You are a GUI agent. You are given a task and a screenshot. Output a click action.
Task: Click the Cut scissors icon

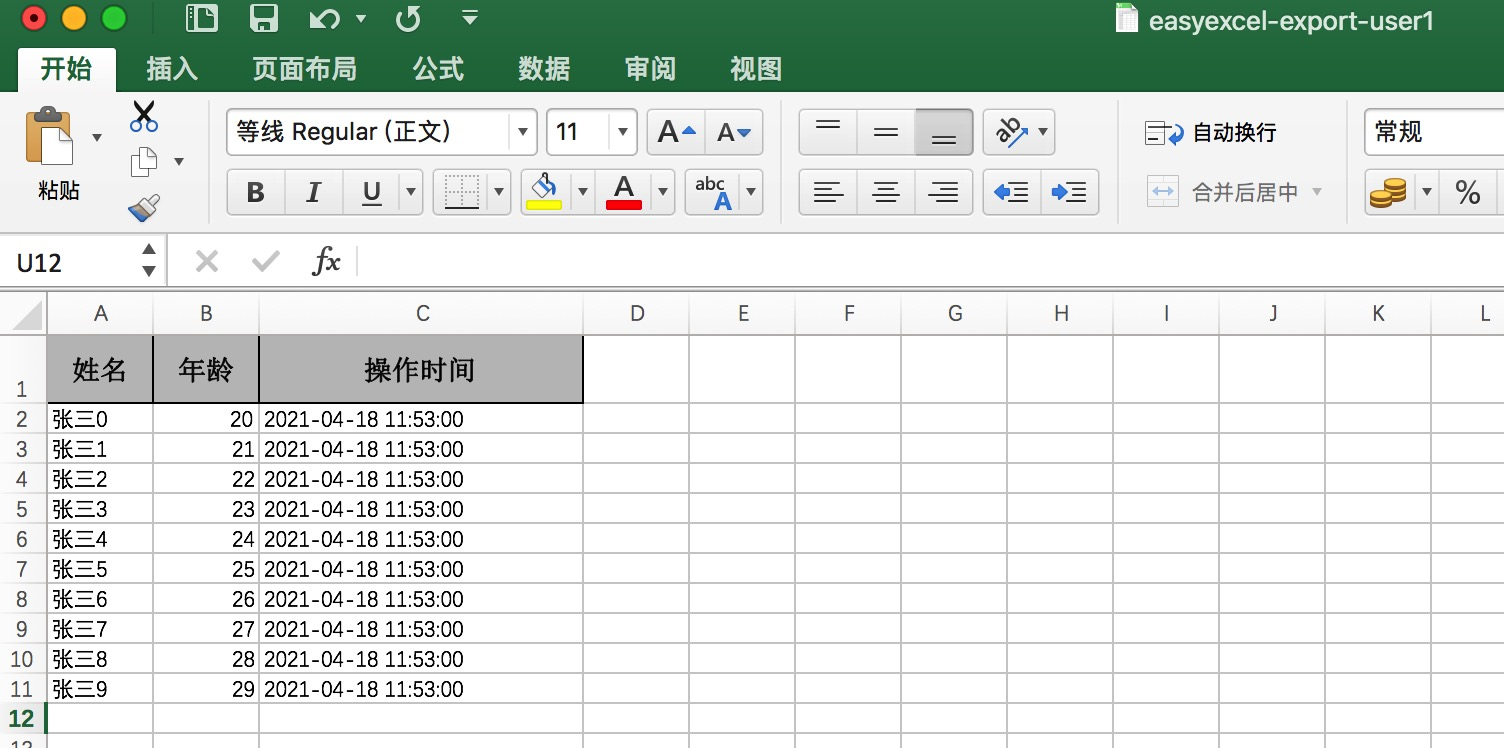click(x=144, y=117)
